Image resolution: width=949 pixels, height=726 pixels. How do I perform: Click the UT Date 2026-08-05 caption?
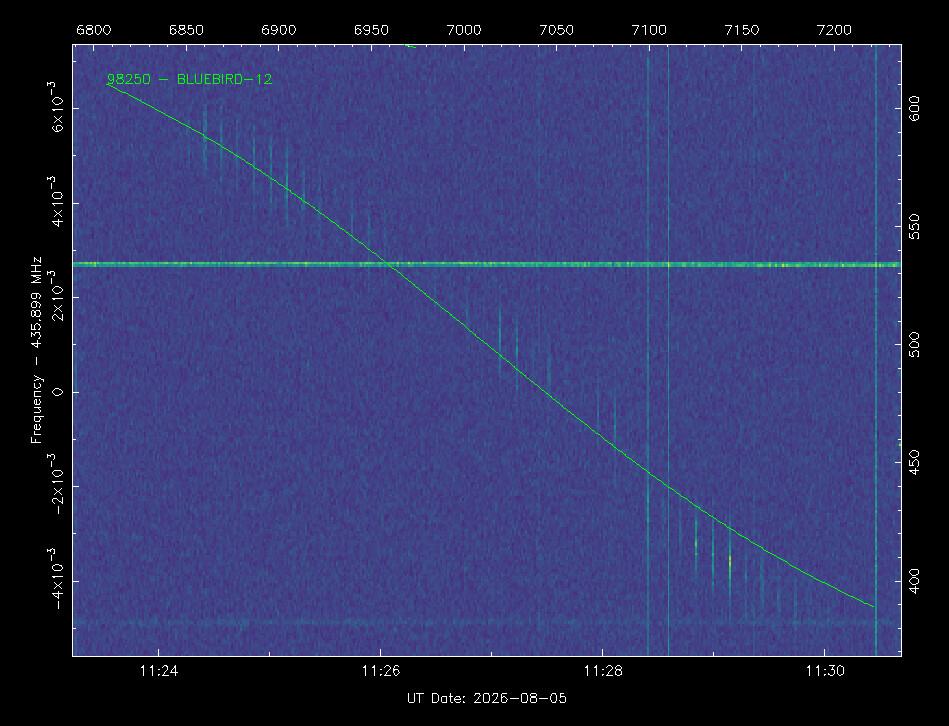[487, 698]
